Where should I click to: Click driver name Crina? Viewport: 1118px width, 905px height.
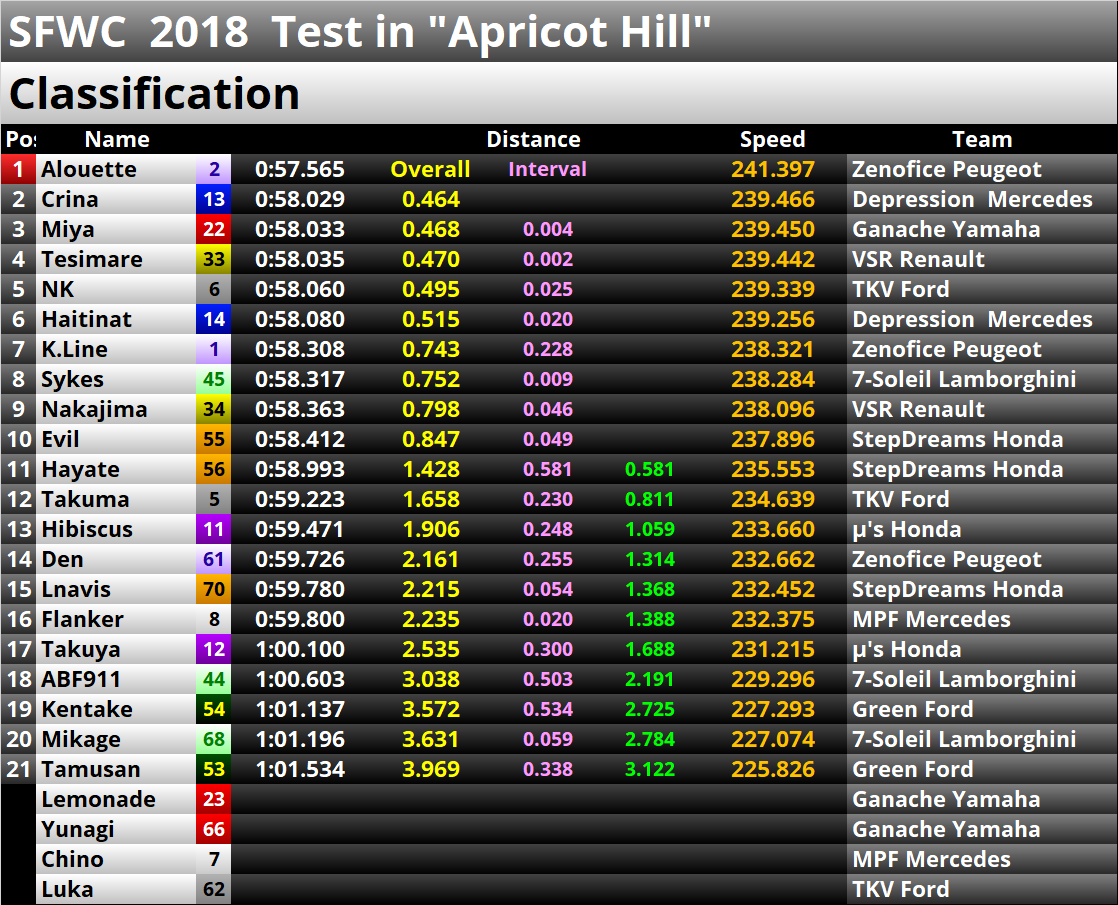click(x=70, y=199)
